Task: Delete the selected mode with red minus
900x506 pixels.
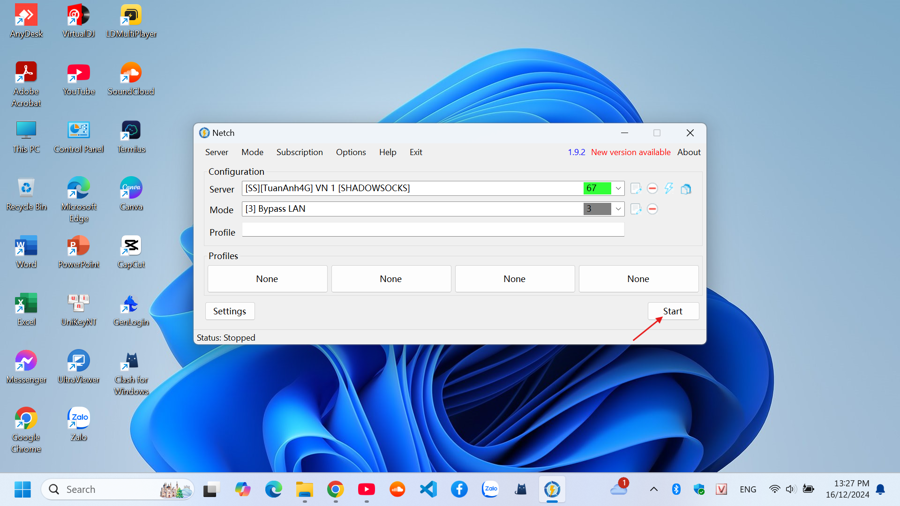Action: pyautogui.click(x=653, y=210)
